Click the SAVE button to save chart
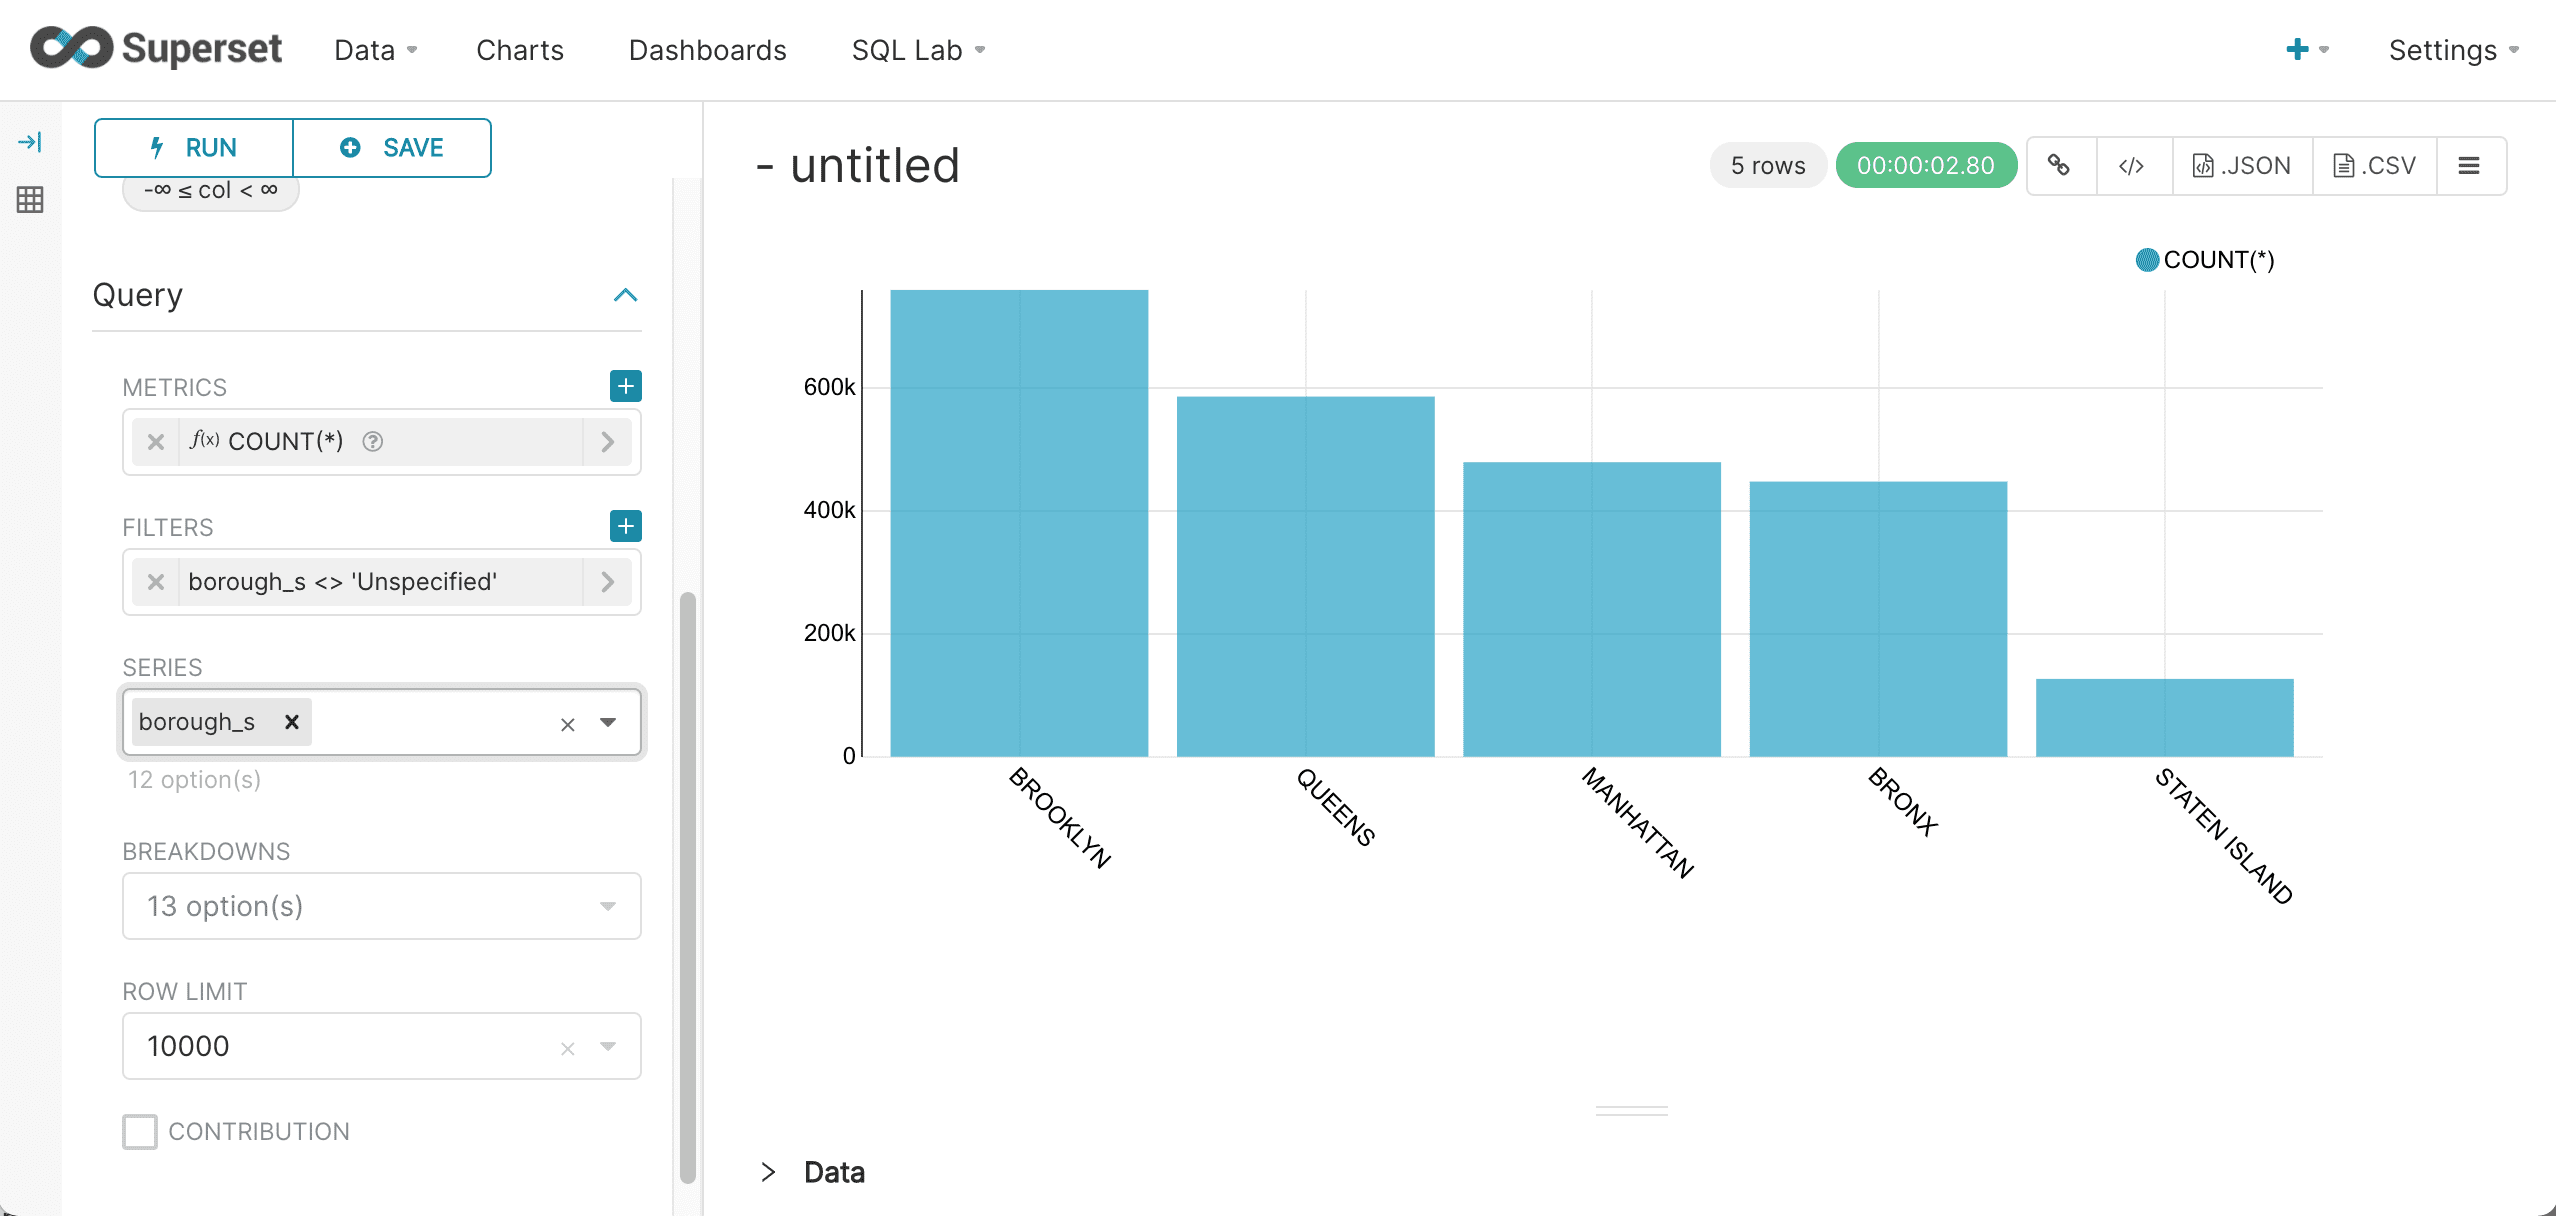Image resolution: width=2556 pixels, height=1216 pixels. 391,148
